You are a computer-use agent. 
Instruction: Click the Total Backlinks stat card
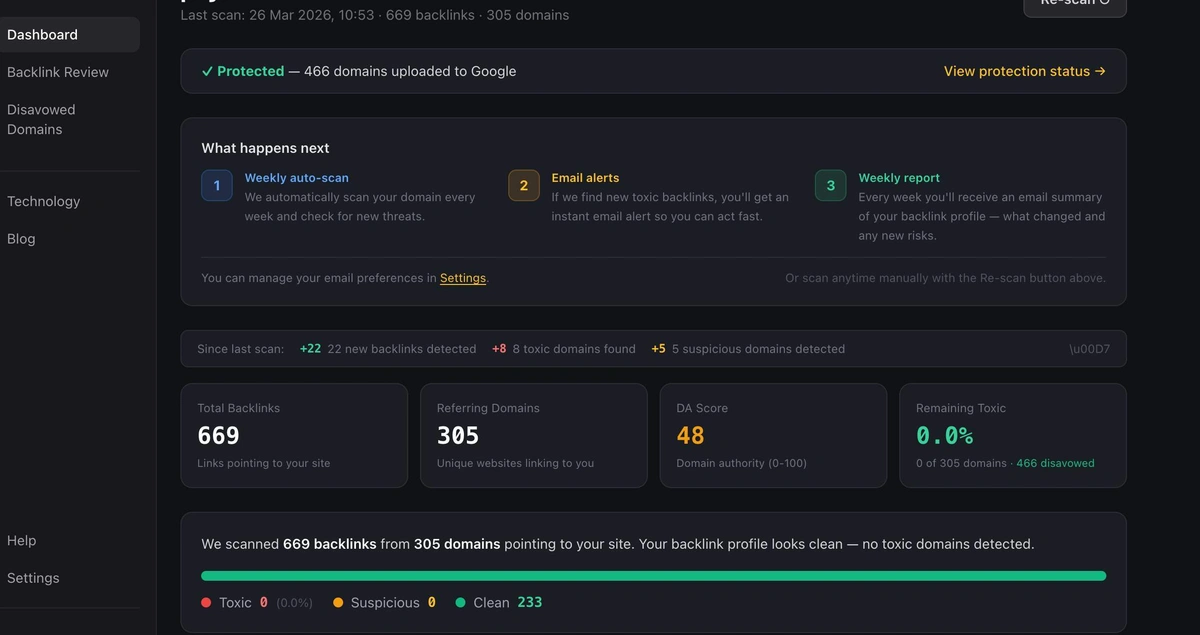[x=294, y=435]
